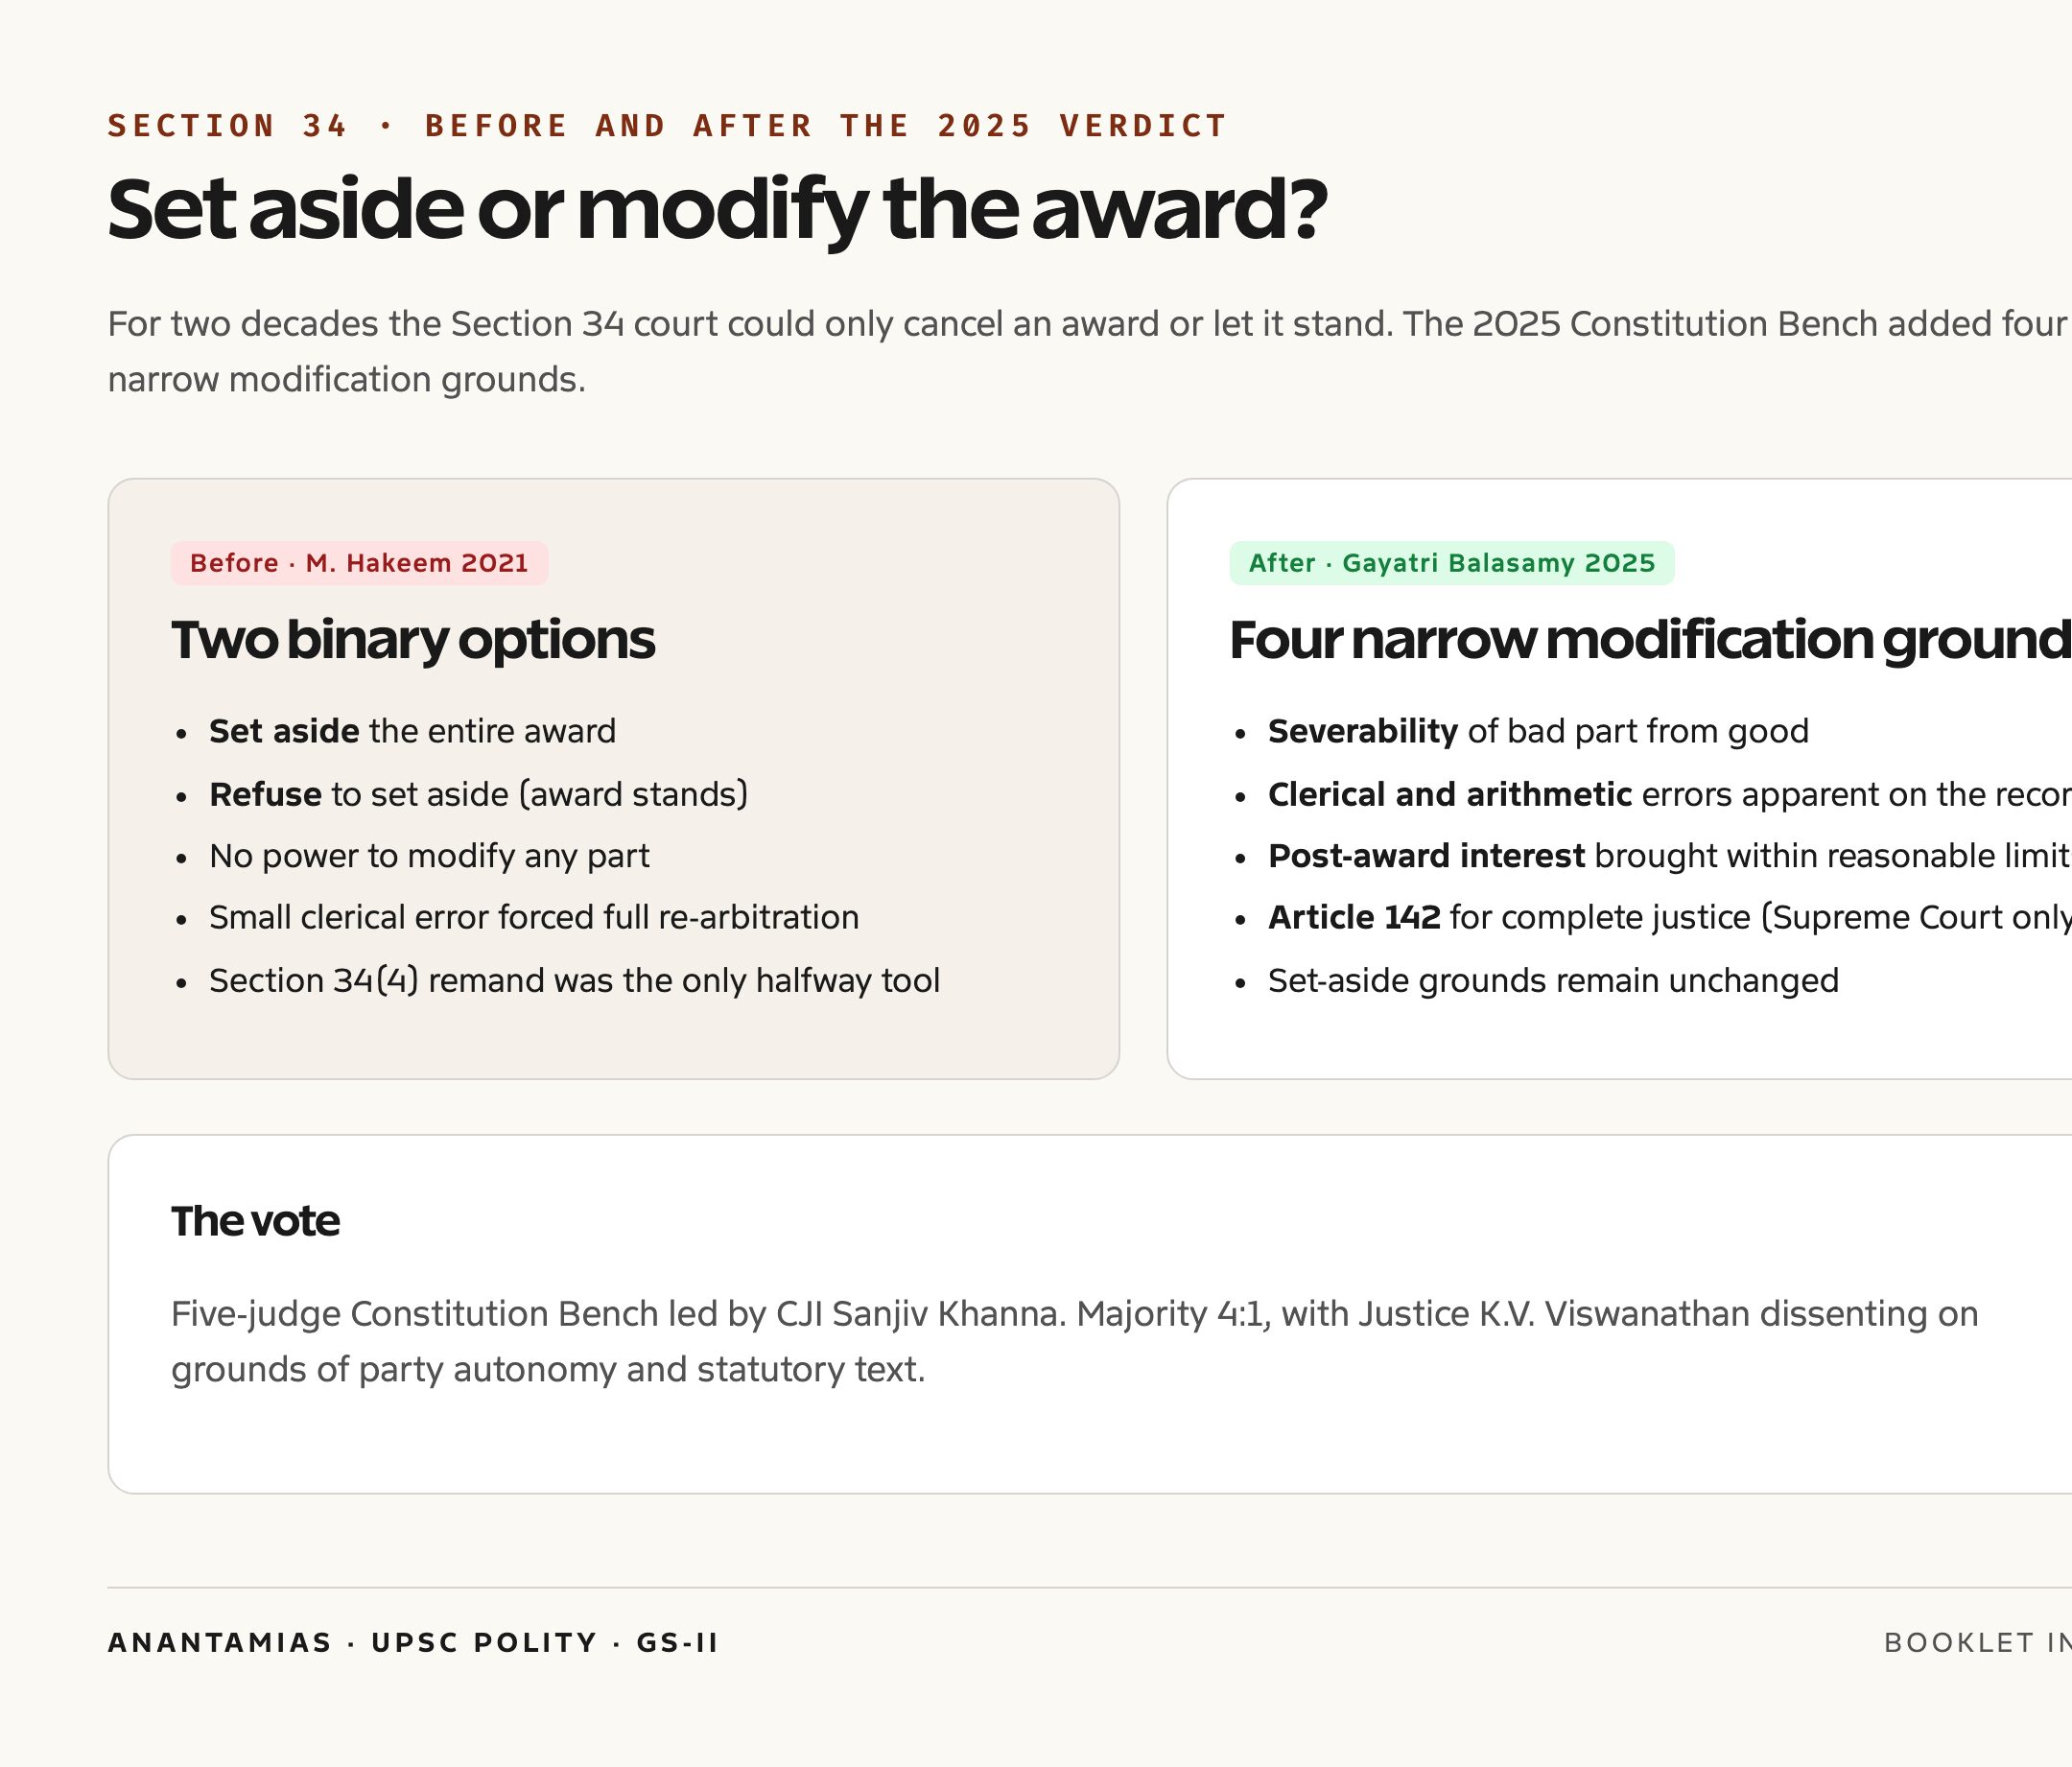Click the 'Article 142' bullet item
This screenshot has height=1767, width=2072.
click(x=1669, y=917)
